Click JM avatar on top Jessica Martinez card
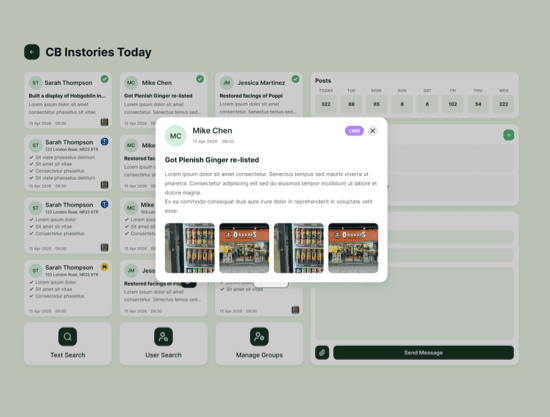550x417 pixels. 227,83
